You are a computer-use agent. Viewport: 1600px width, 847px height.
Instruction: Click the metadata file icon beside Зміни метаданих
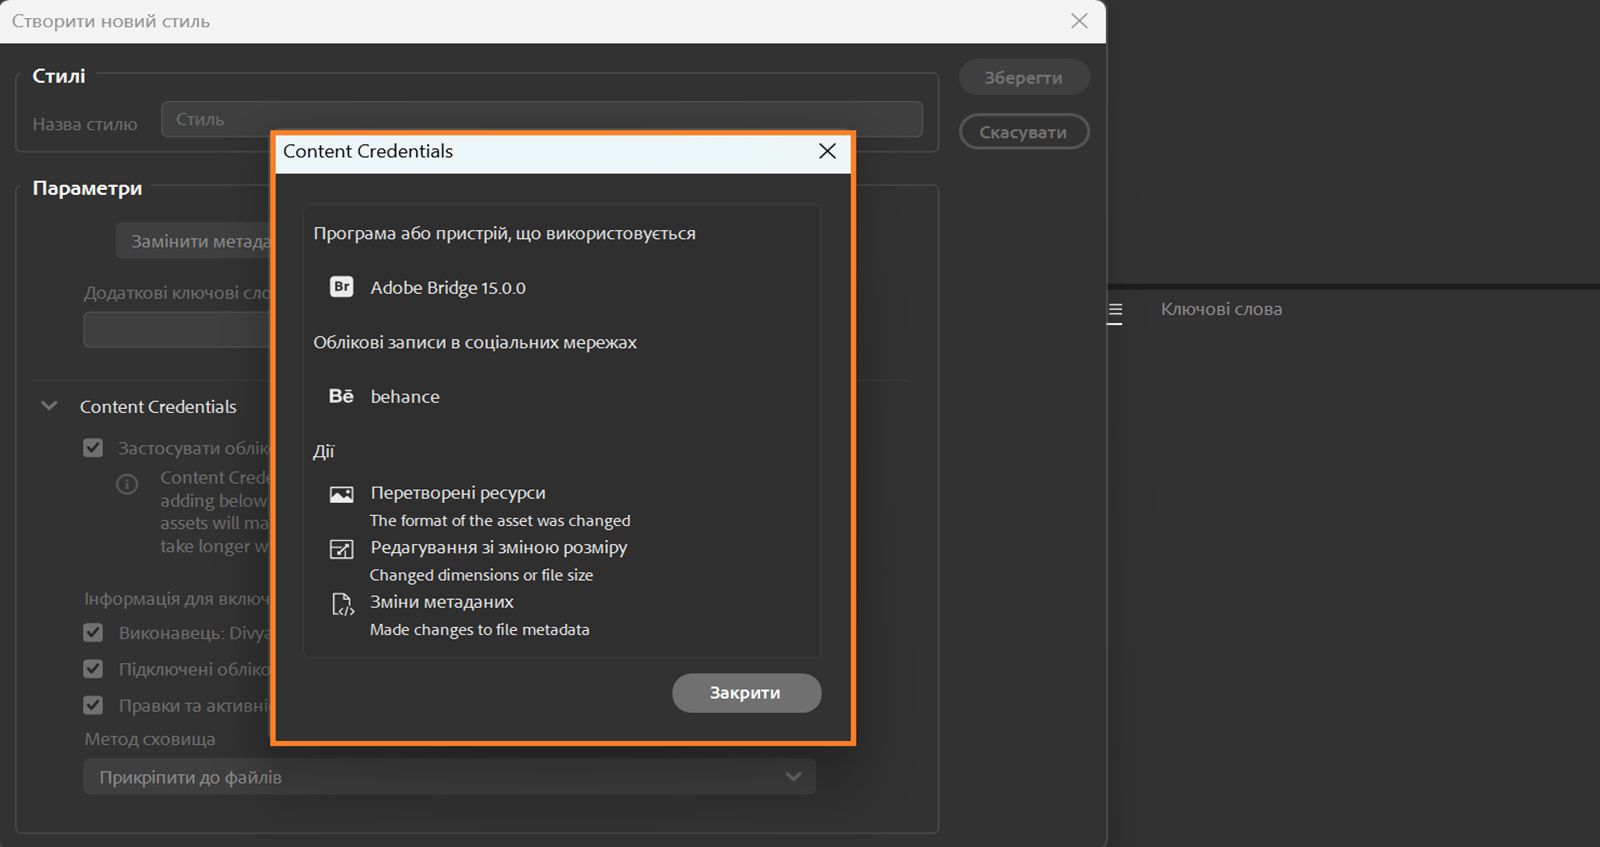pyautogui.click(x=342, y=604)
